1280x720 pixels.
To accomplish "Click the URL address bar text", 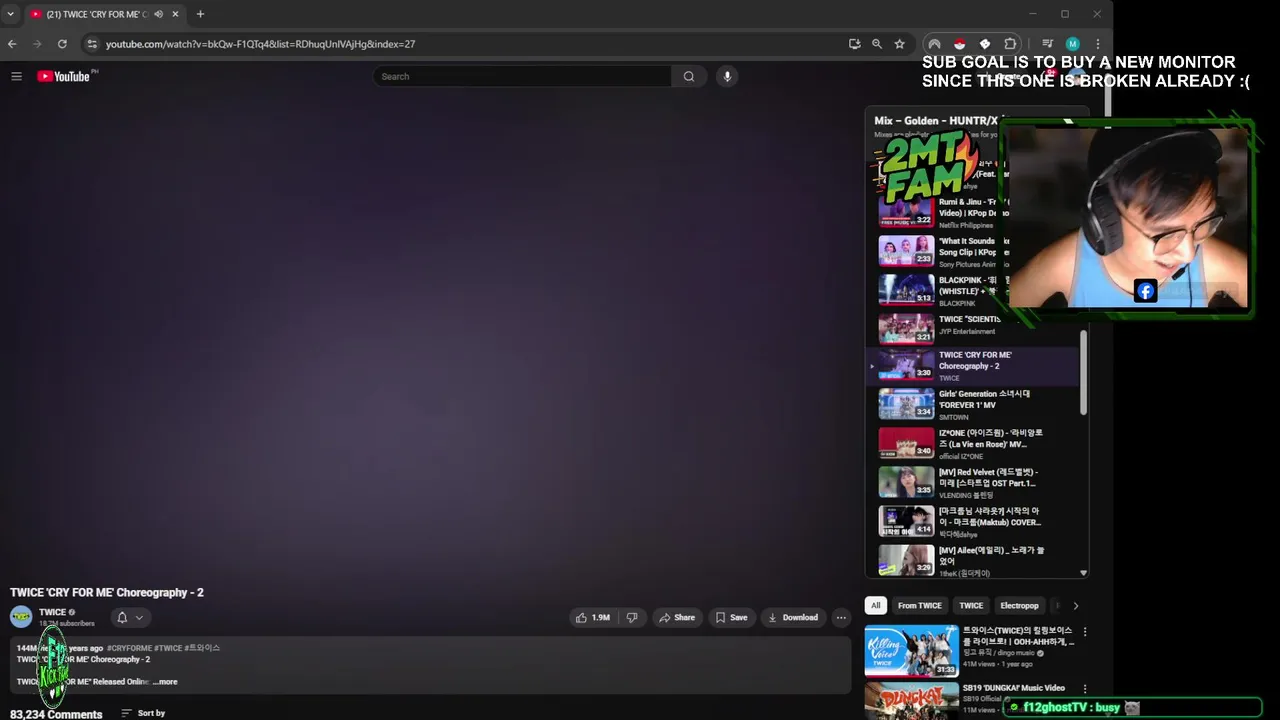I will point(260,44).
